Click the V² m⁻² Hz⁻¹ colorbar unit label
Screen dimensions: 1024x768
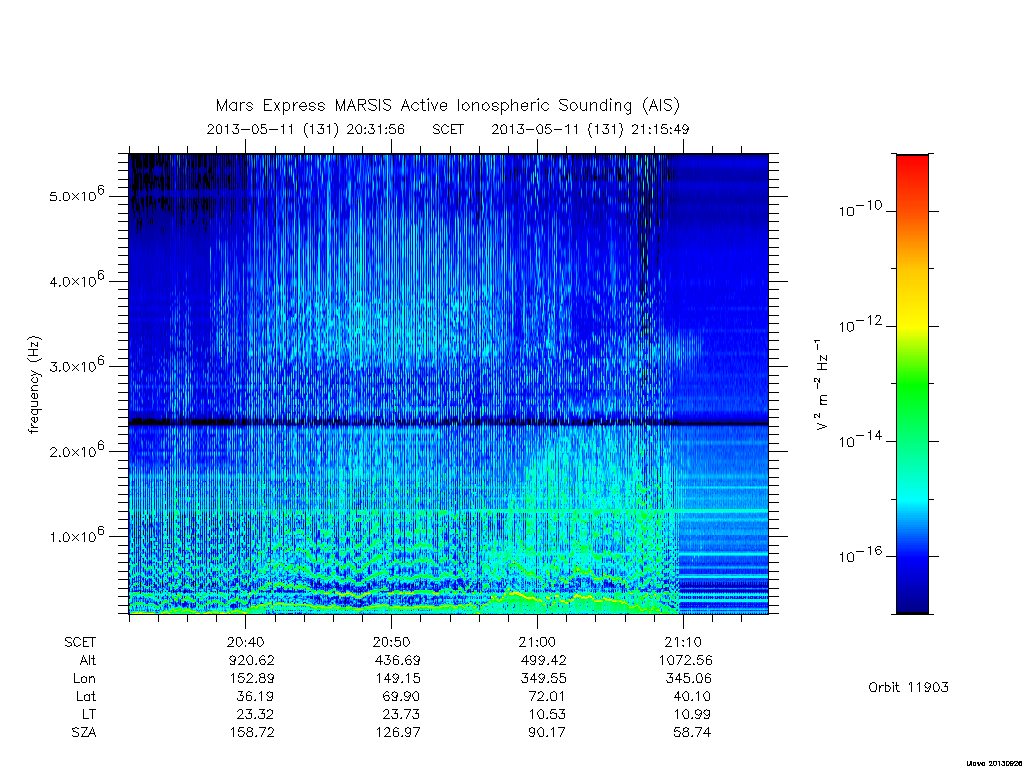point(822,384)
